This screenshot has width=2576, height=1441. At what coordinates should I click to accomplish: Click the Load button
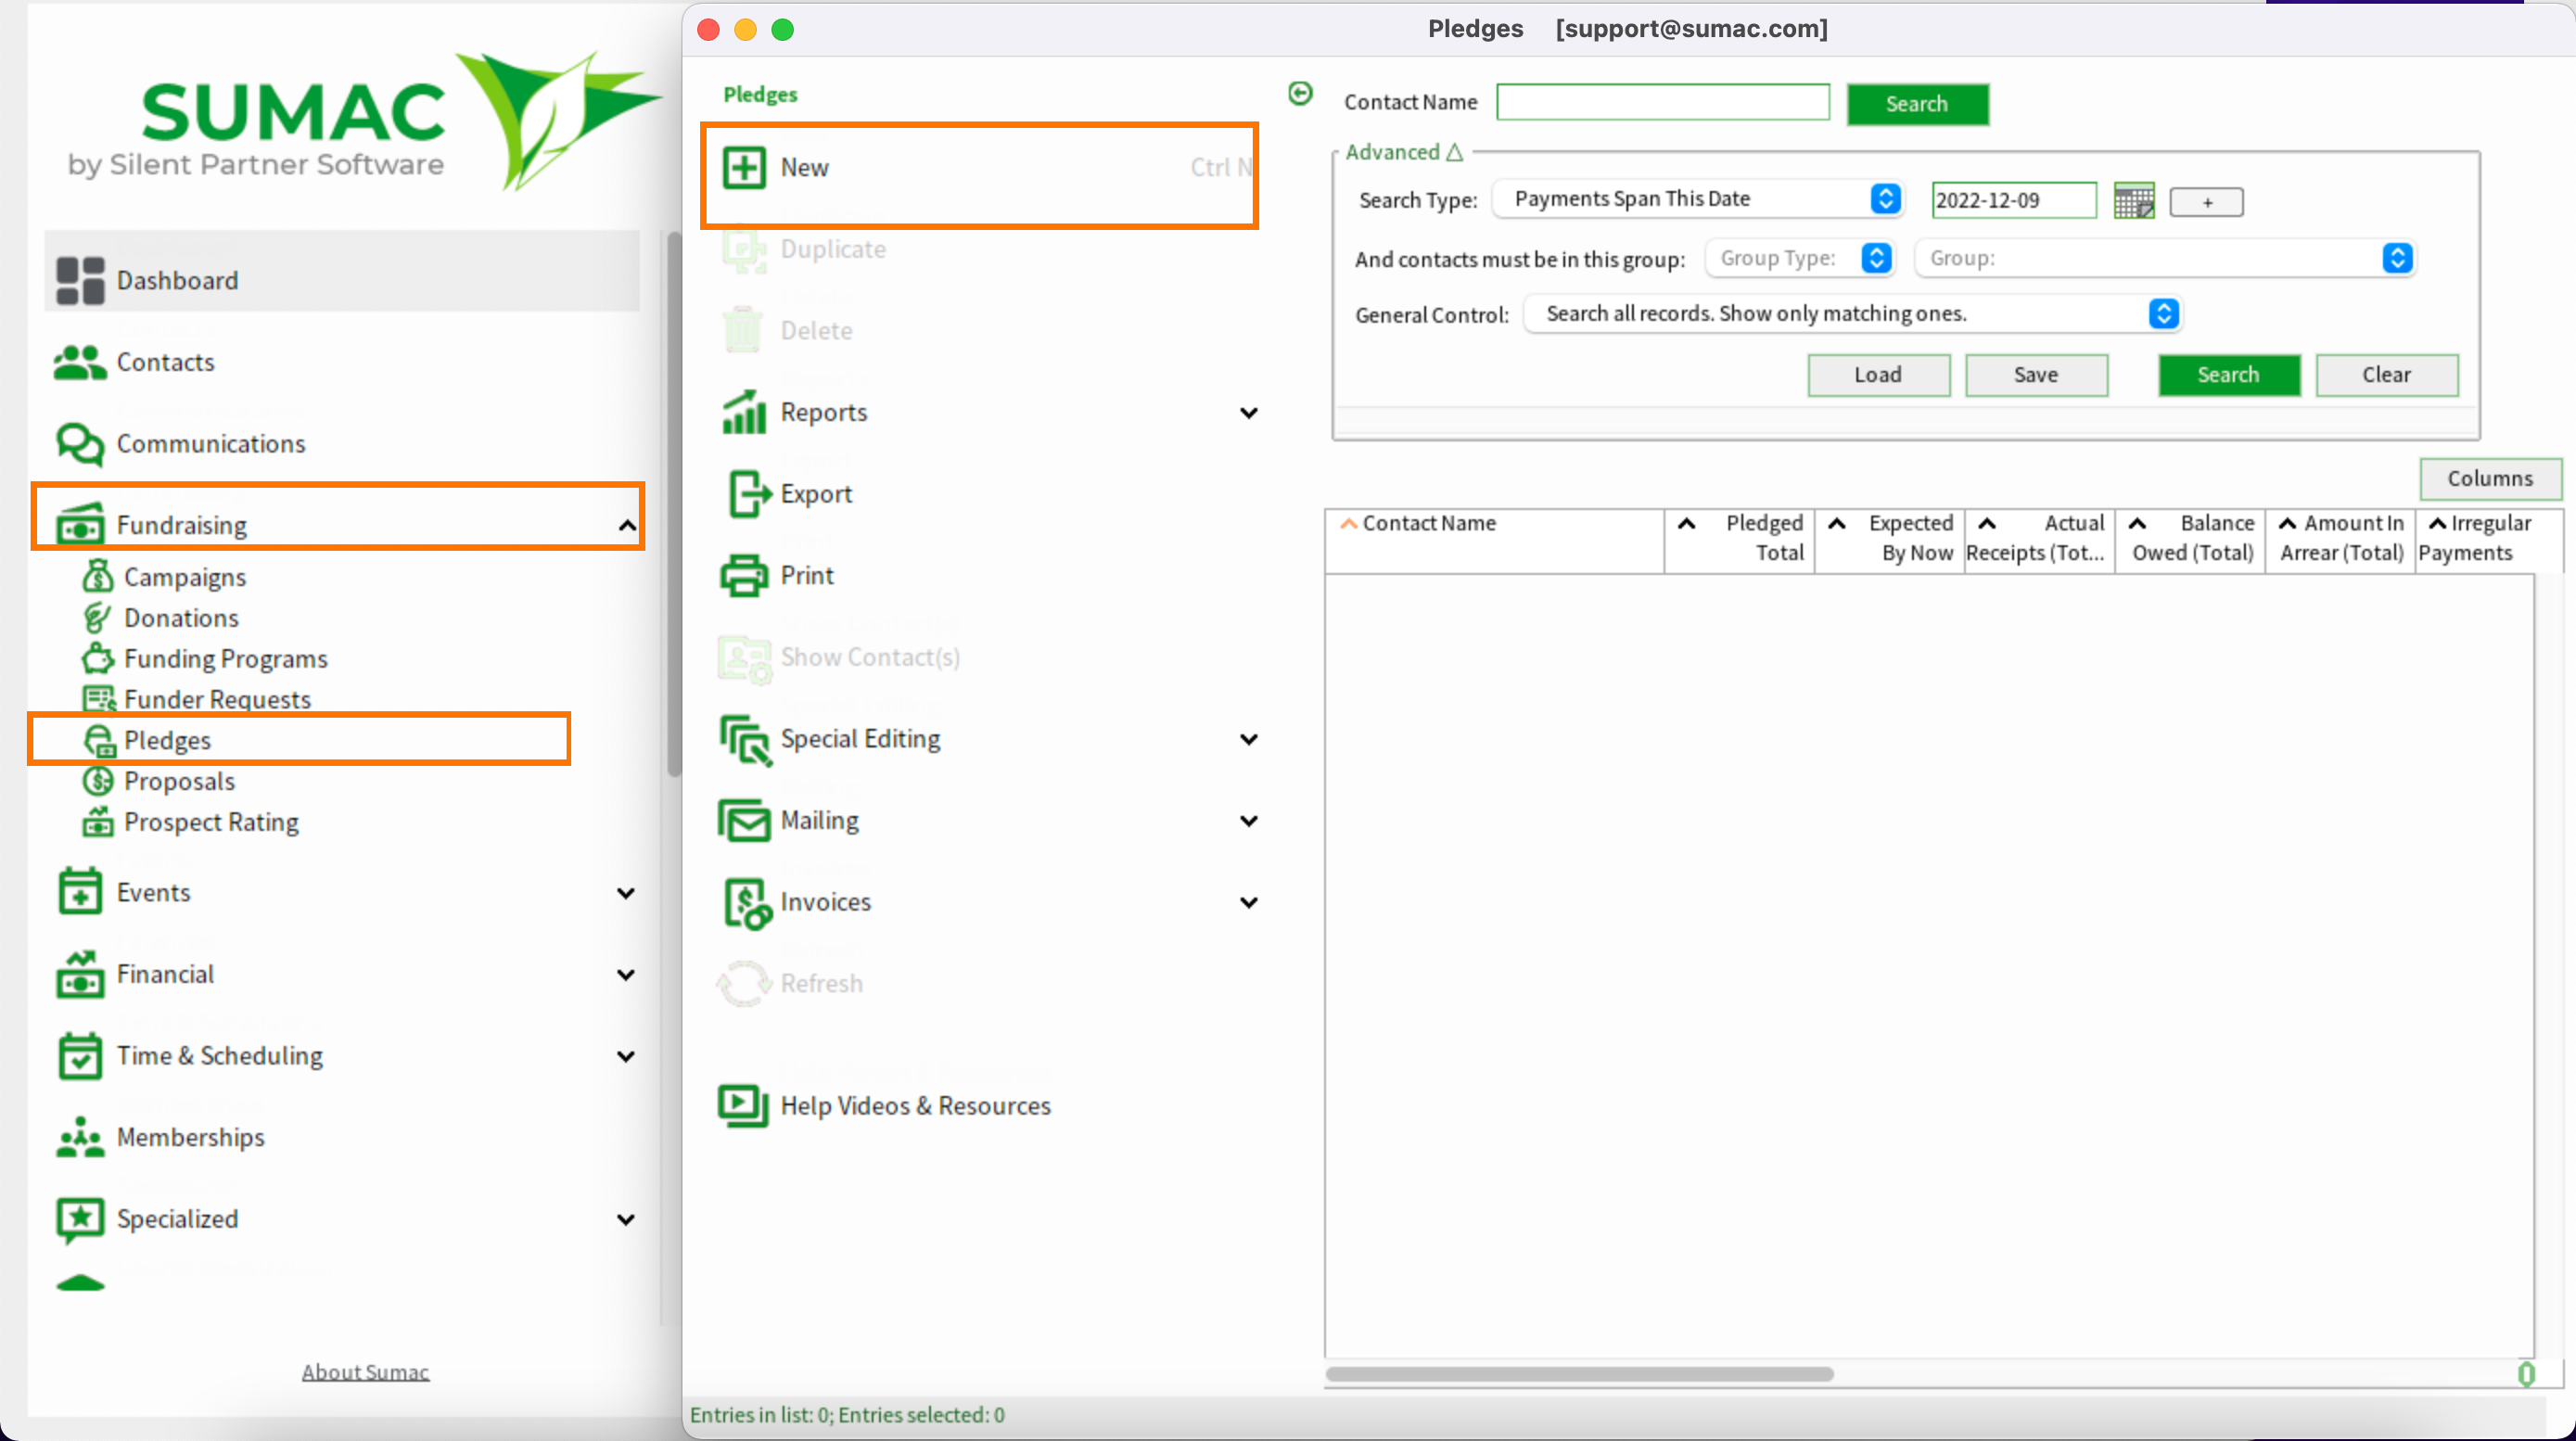(x=1878, y=375)
